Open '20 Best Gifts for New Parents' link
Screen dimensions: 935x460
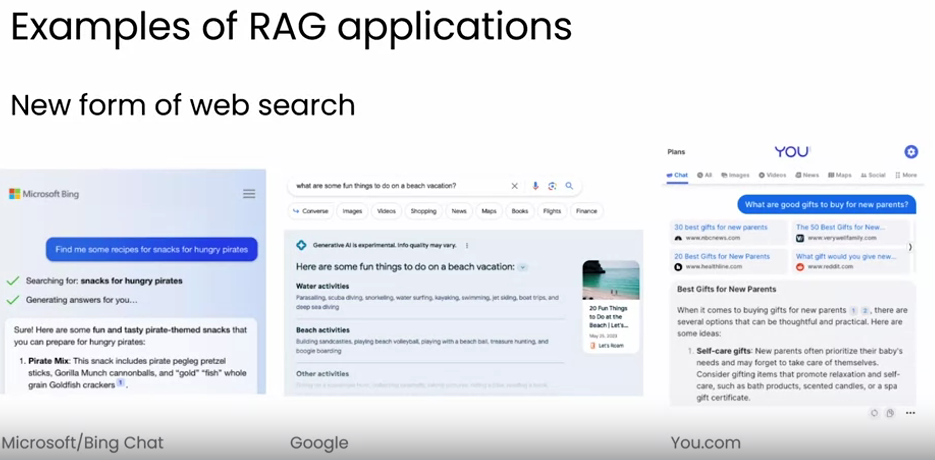pos(722,256)
